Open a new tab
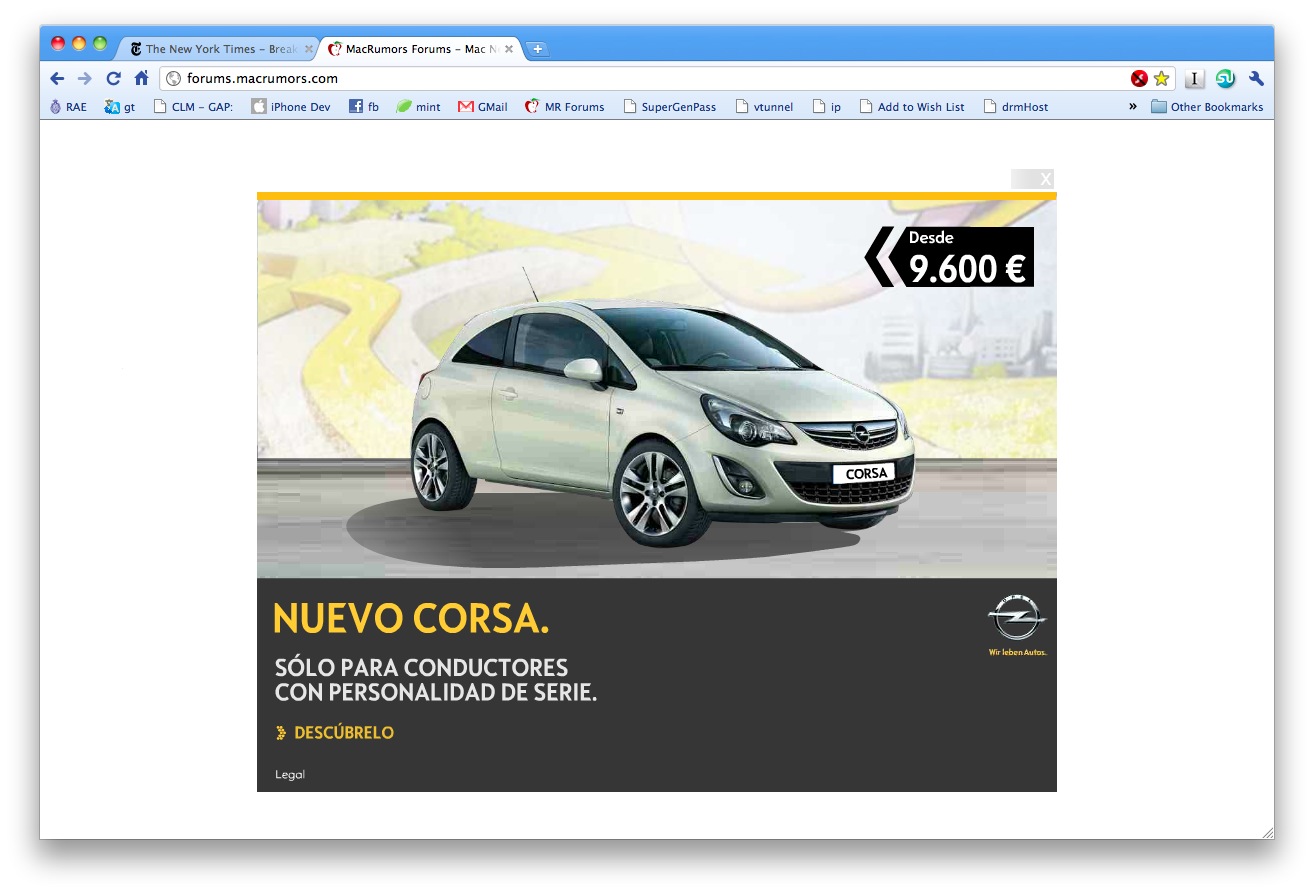The width and height of the screenshot is (1314, 894). 537,49
